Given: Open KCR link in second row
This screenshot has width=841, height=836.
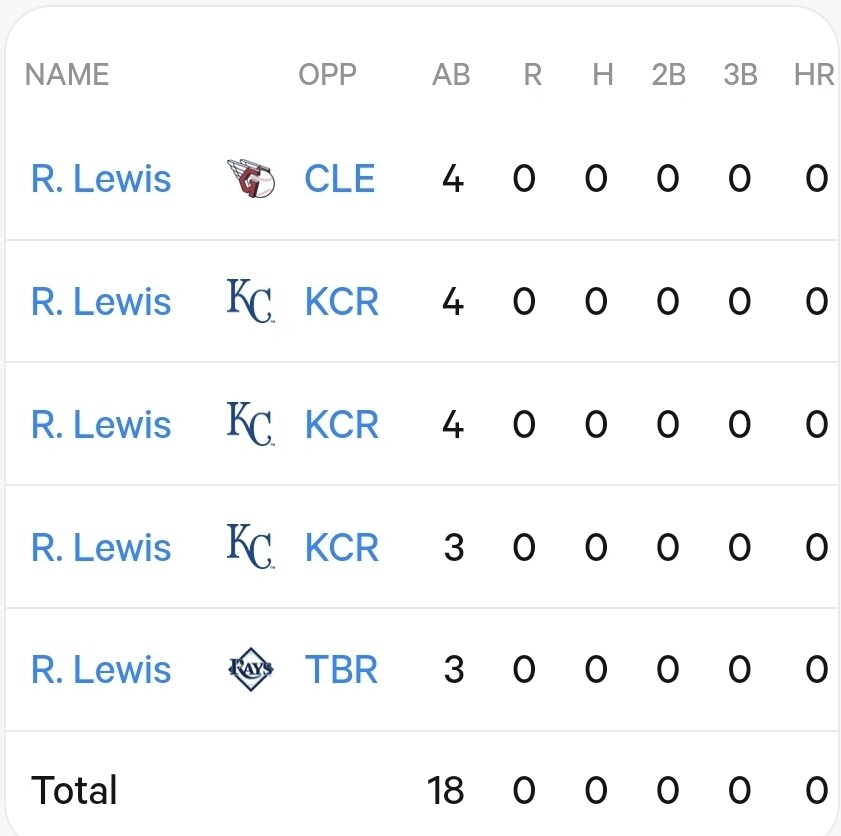Looking at the screenshot, I should click(x=342, y=302).
